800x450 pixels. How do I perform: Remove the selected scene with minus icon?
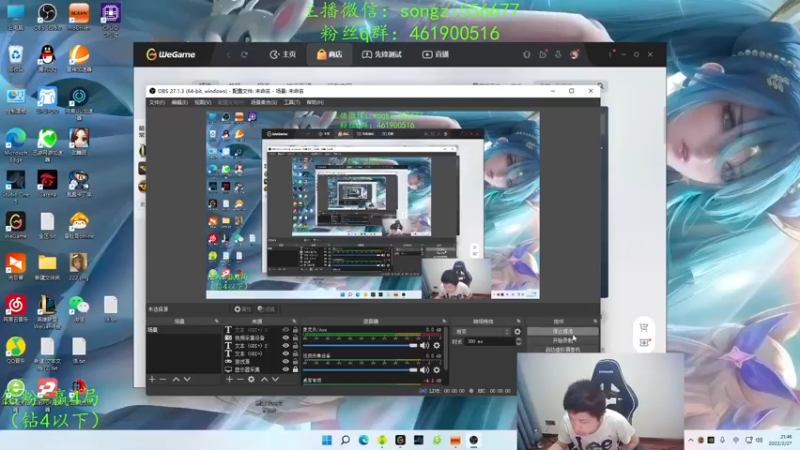click(163, 380)
